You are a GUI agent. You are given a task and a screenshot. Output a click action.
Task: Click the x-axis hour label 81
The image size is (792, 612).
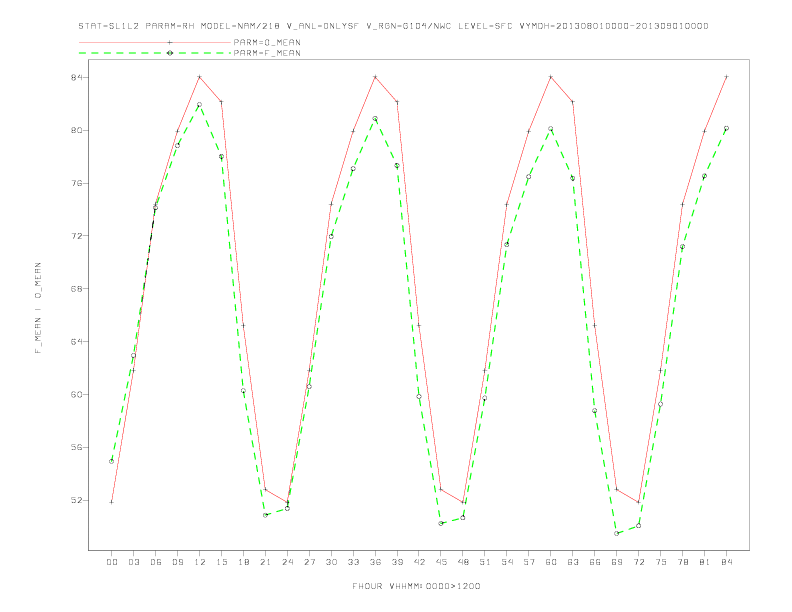705,562
